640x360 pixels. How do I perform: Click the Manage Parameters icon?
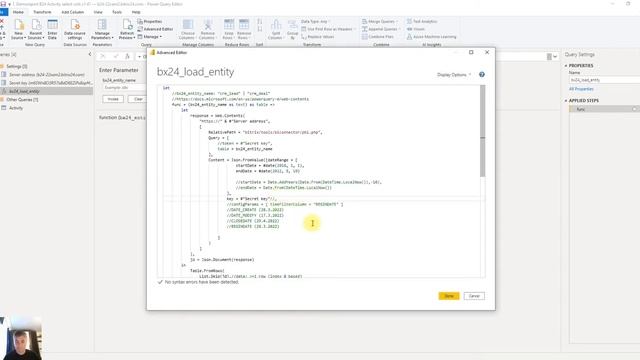[102, 29]
